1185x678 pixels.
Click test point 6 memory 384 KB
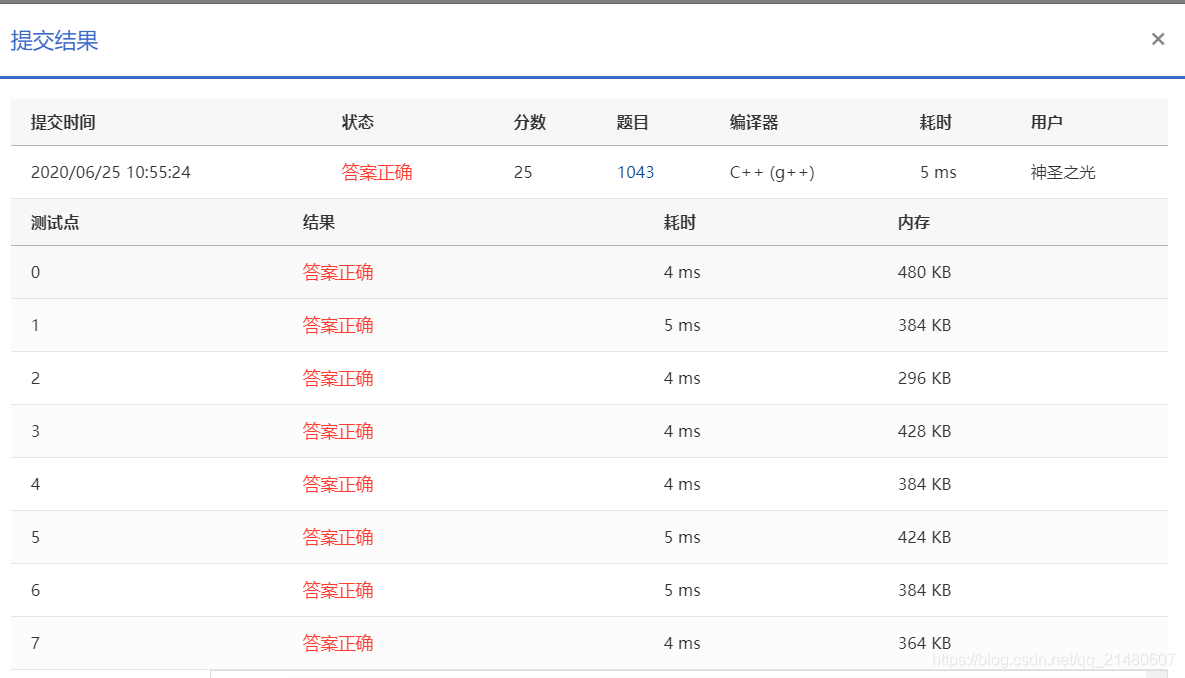point(924,590)
